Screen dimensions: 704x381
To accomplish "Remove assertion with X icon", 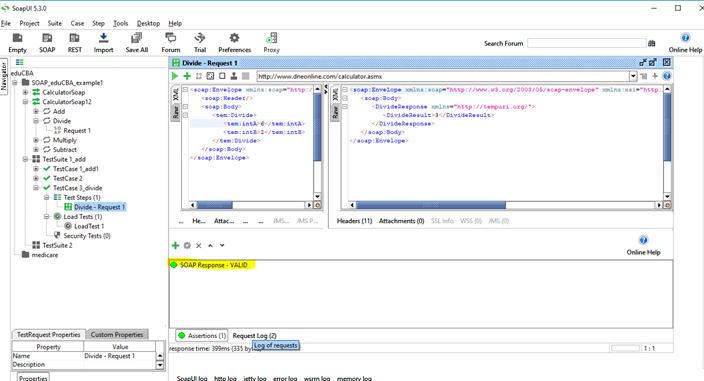I will [x=198, y=245].
